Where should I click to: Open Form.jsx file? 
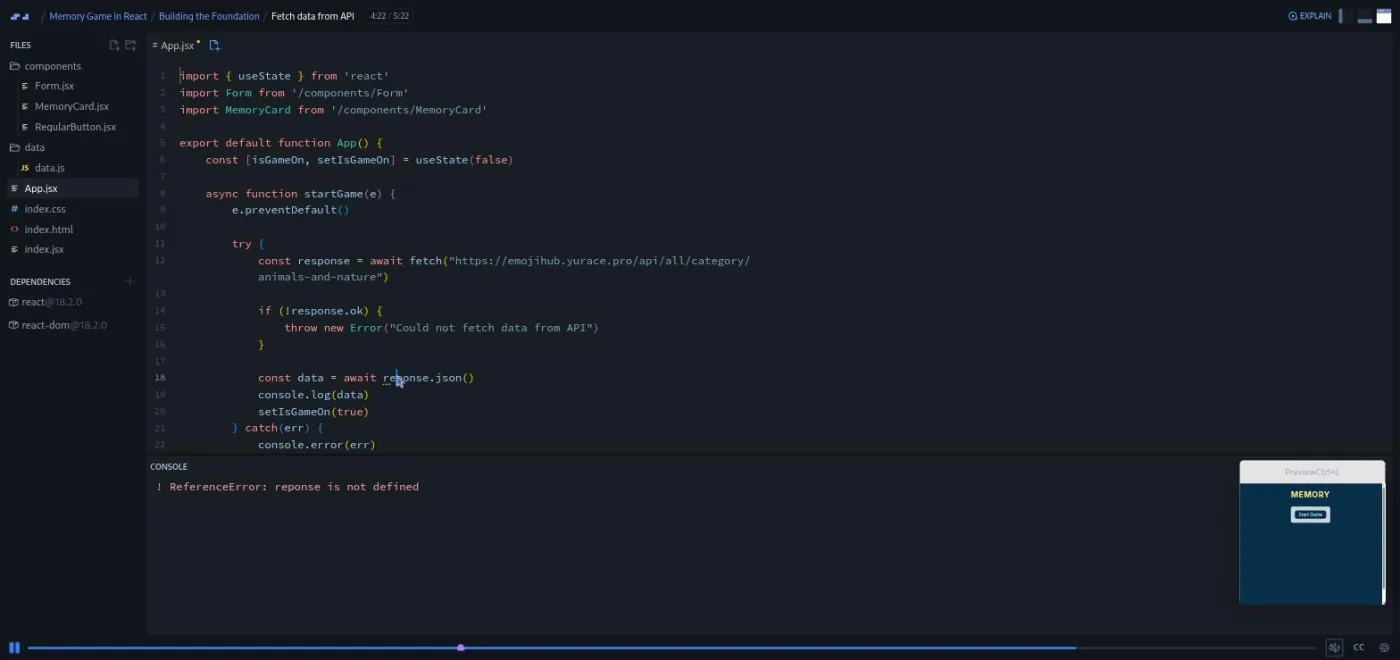(x=54, y=86)
